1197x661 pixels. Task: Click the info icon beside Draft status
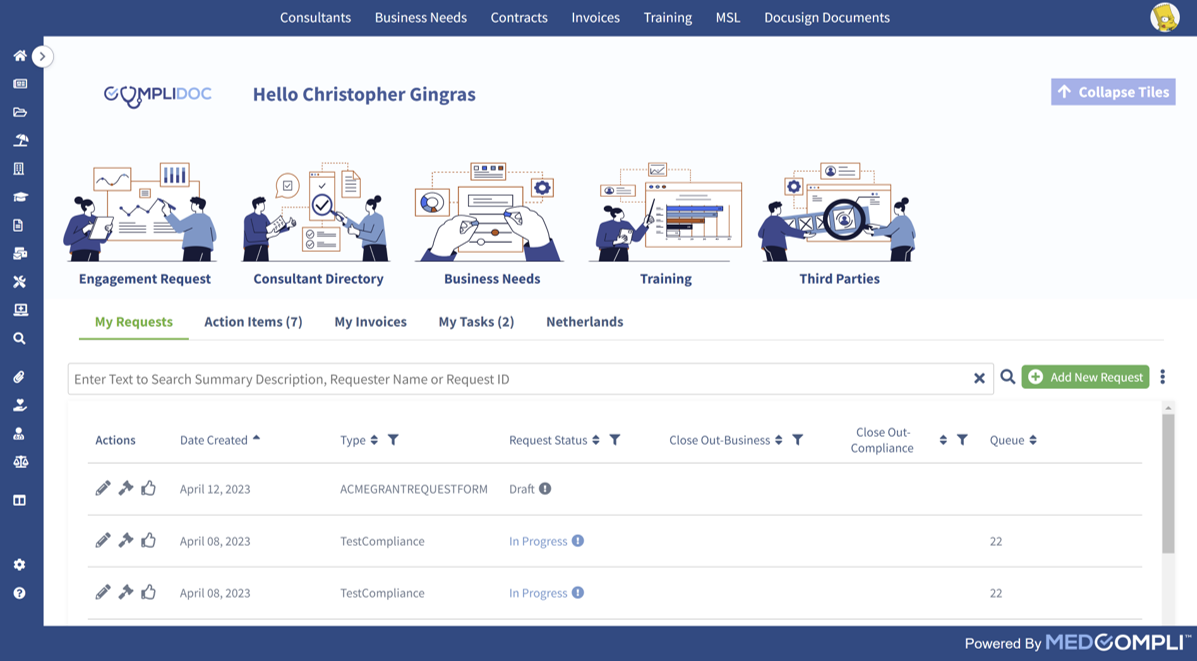545,489
